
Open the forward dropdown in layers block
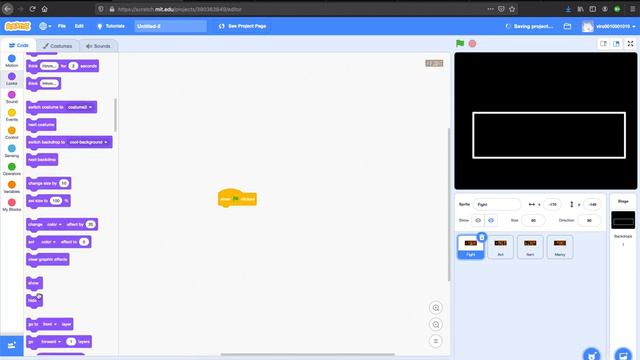[51, 342]
